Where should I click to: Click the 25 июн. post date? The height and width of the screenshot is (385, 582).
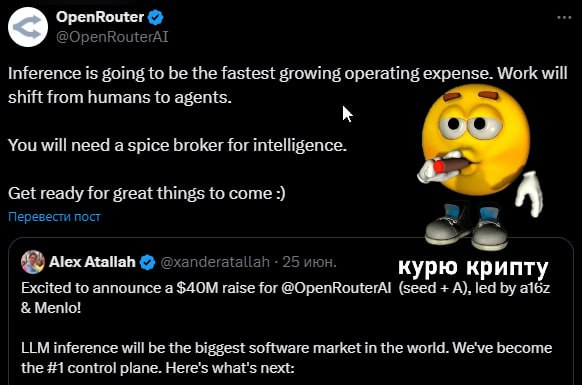coord(309,262)
